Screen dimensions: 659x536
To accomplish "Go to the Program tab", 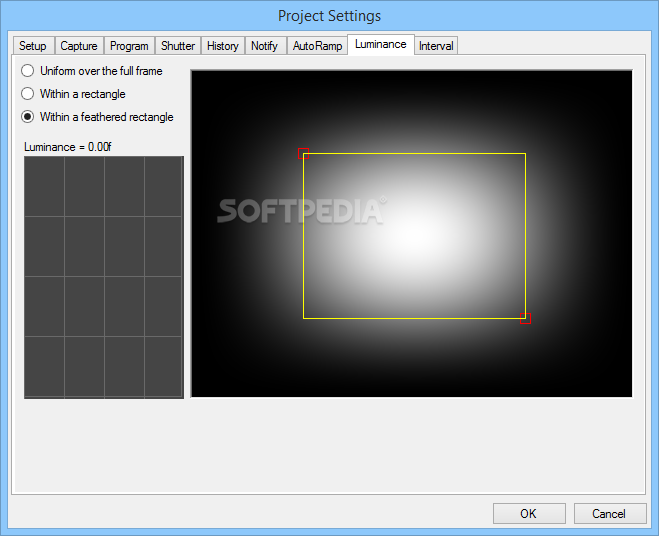I will pyautogui.click(x=129, y=45).
